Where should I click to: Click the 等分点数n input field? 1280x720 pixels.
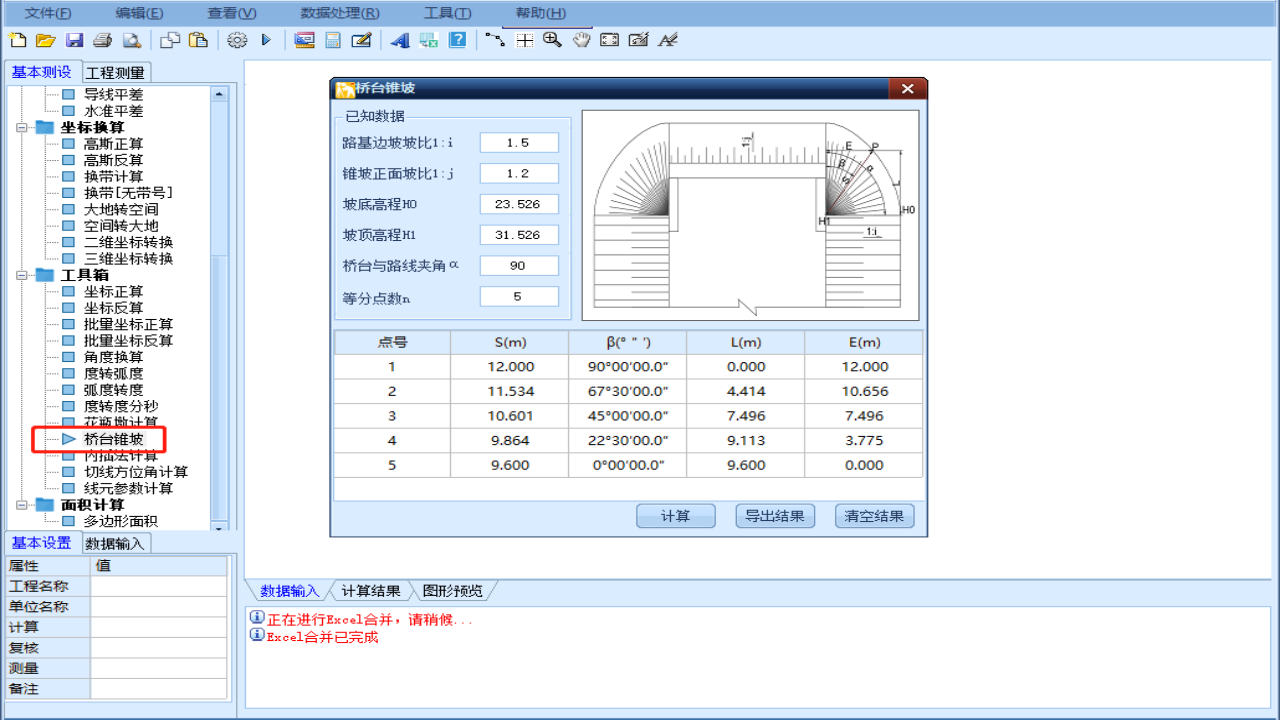[519, 296]
